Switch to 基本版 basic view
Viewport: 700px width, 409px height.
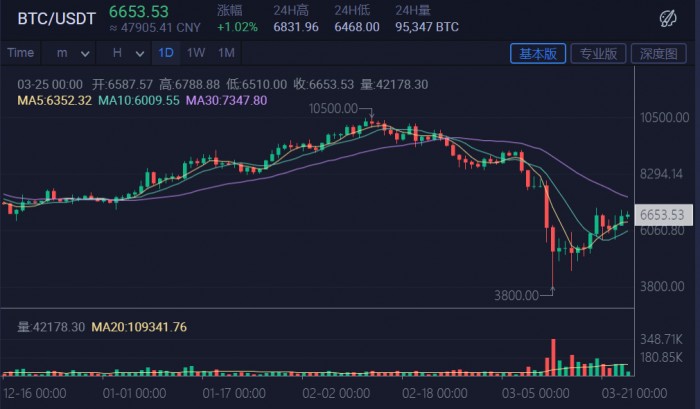click(x=538, y=54)
